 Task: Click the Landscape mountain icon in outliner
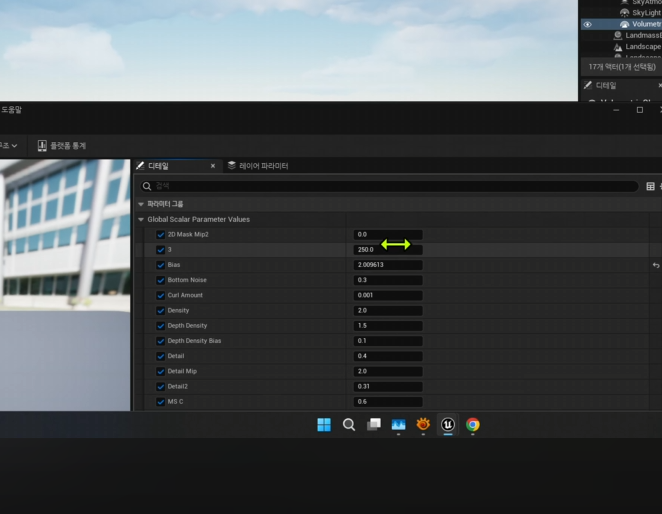618,47
